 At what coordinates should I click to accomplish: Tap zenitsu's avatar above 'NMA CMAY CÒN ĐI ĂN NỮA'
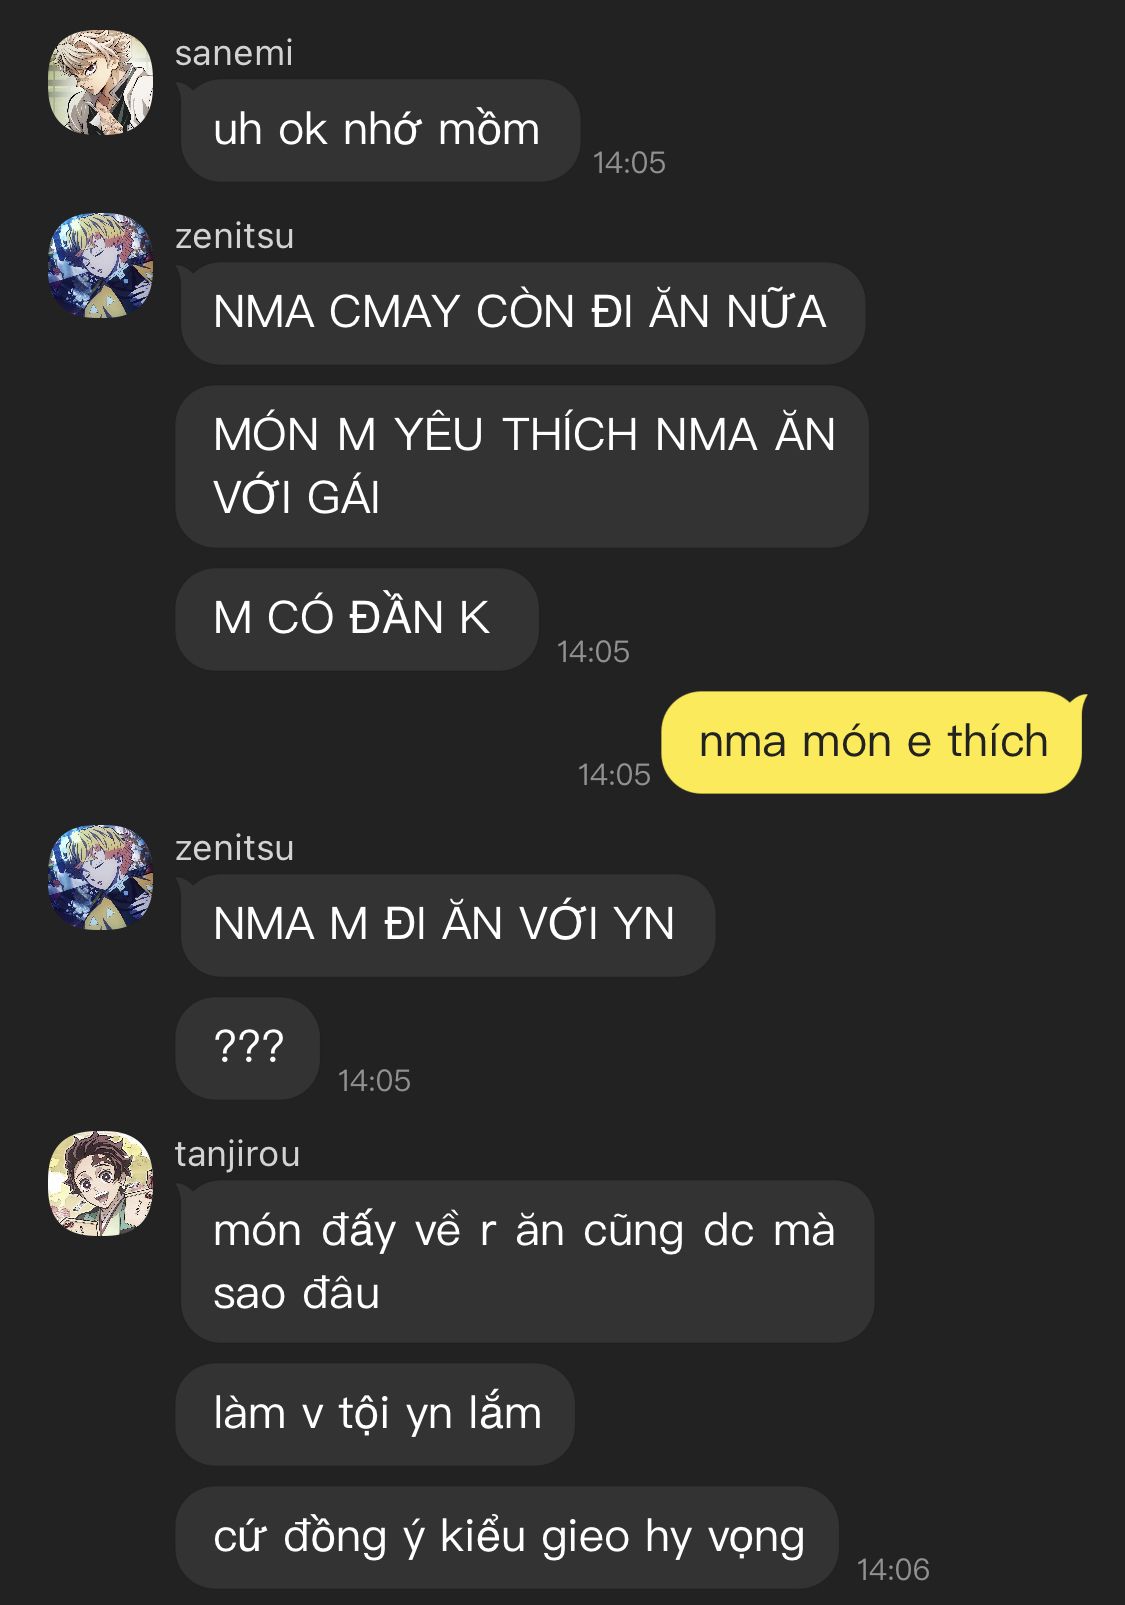[x=101, y=266]
